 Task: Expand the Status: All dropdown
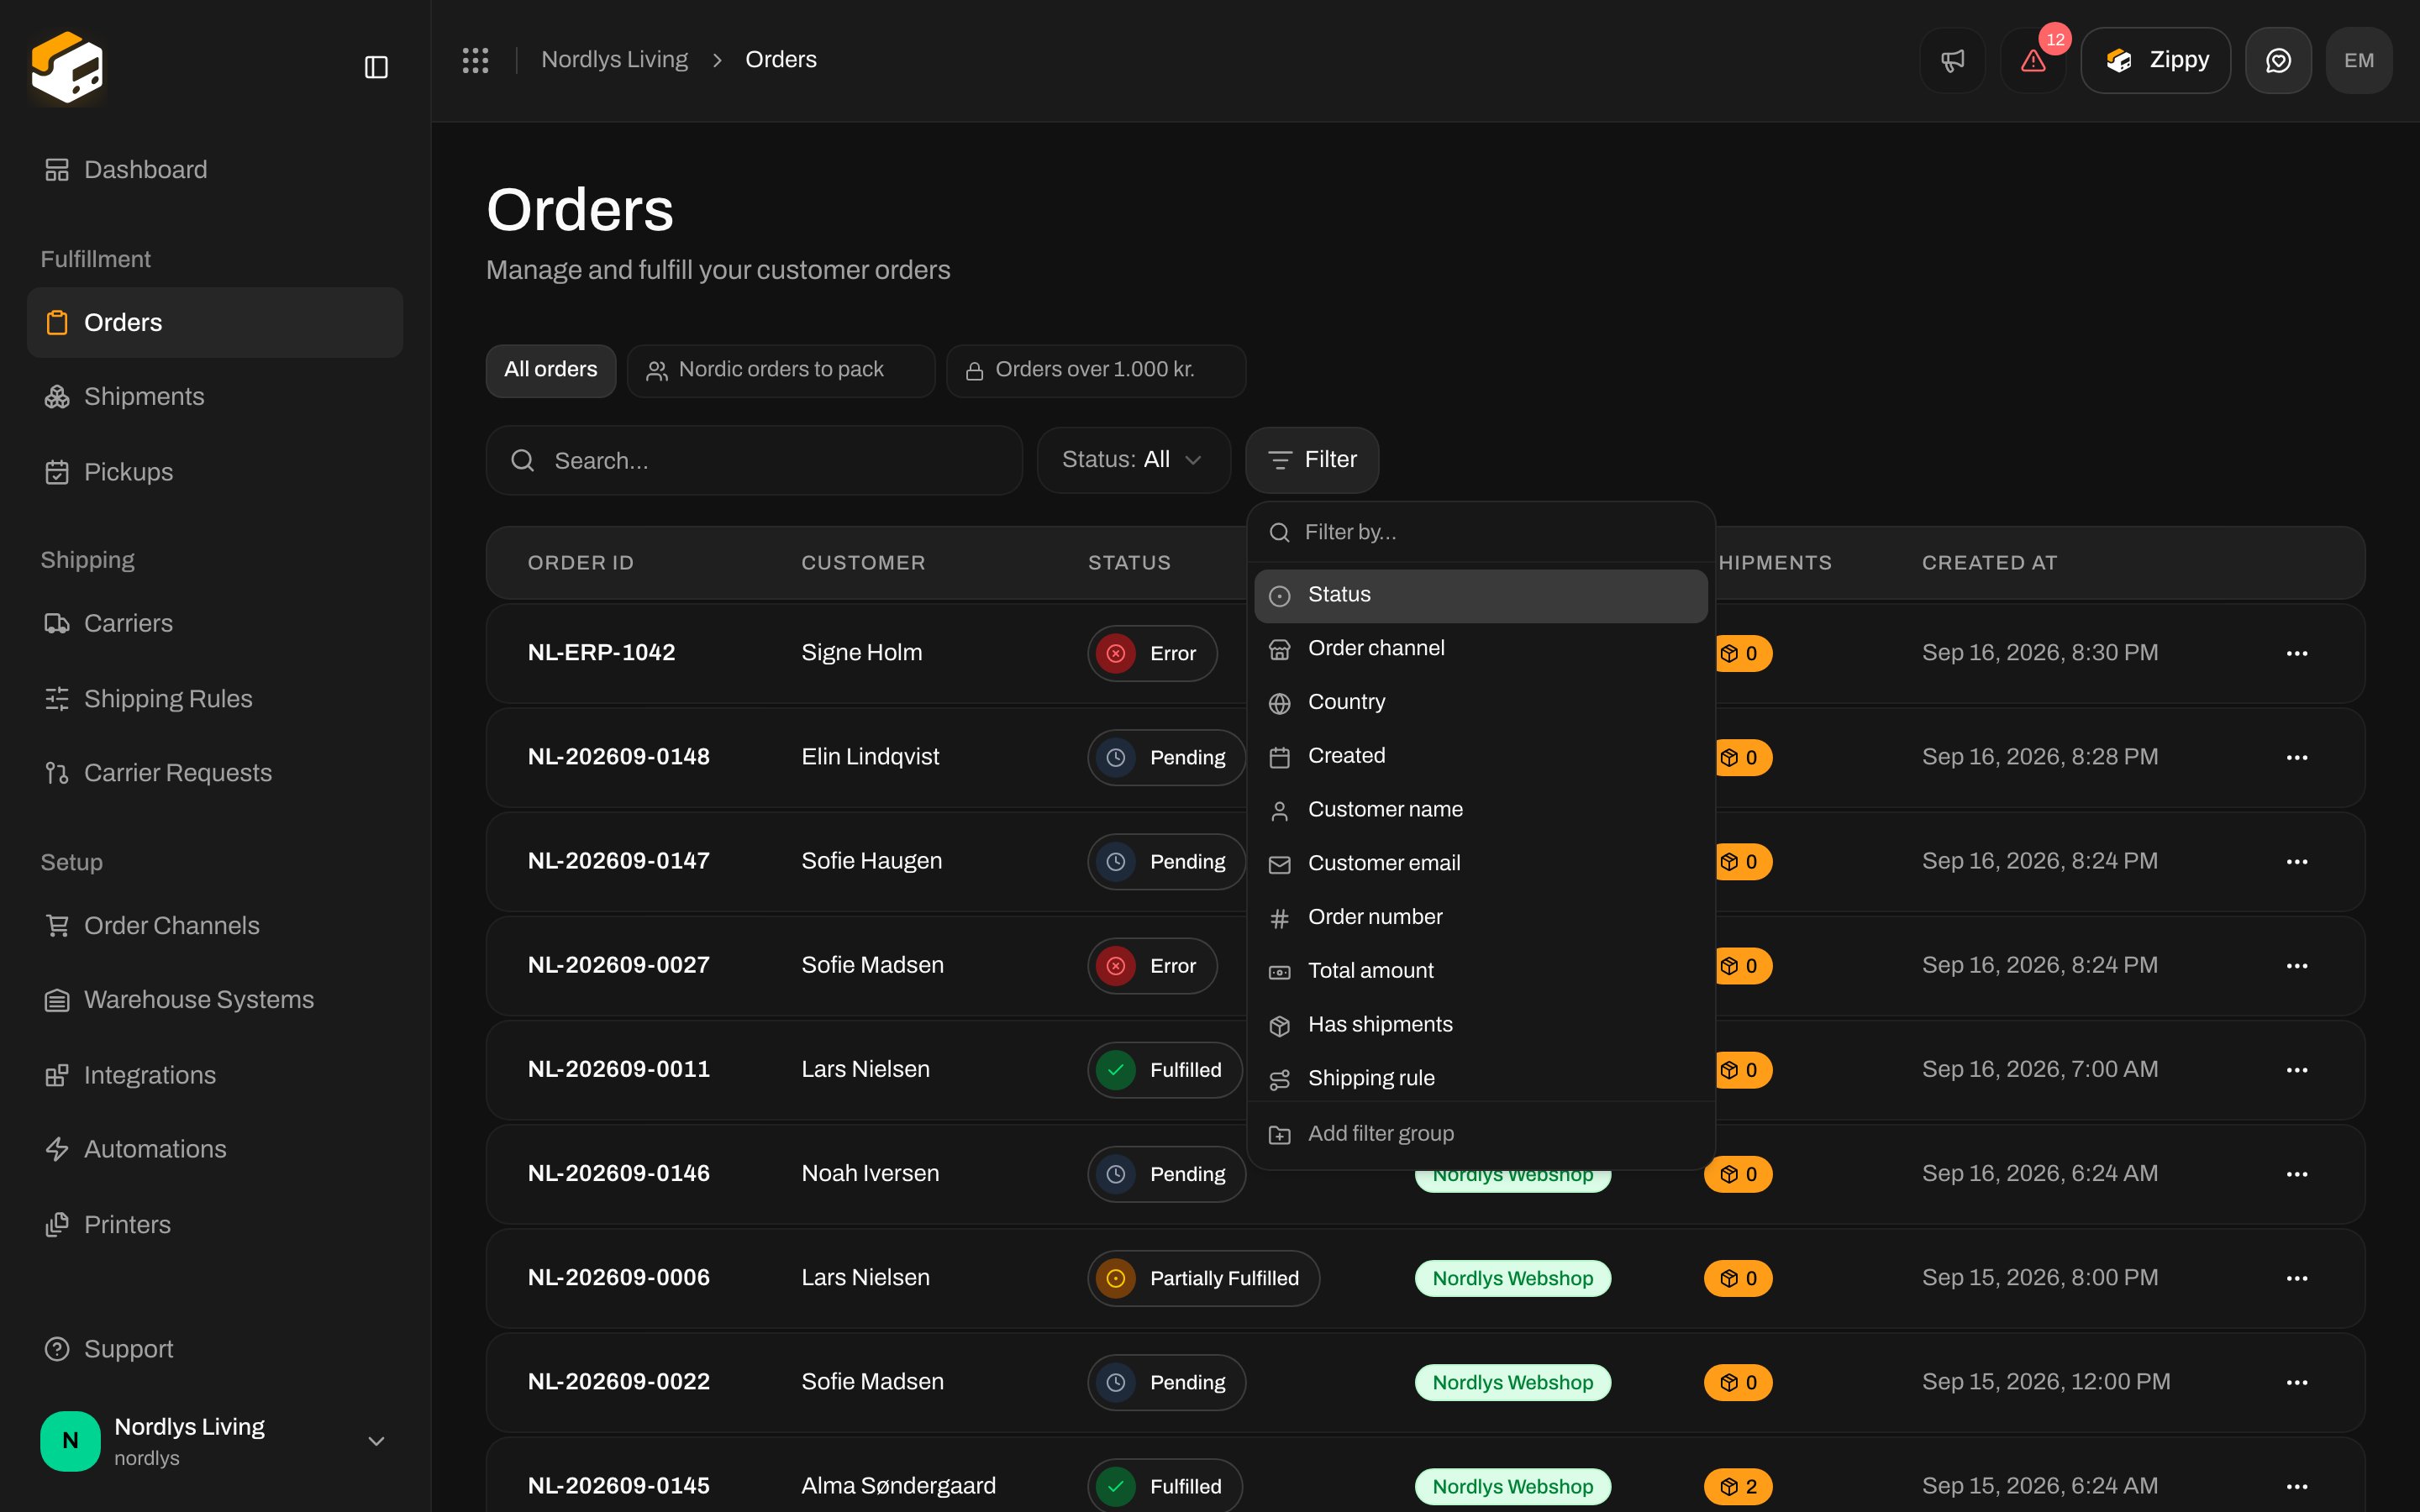point(1133,460)
